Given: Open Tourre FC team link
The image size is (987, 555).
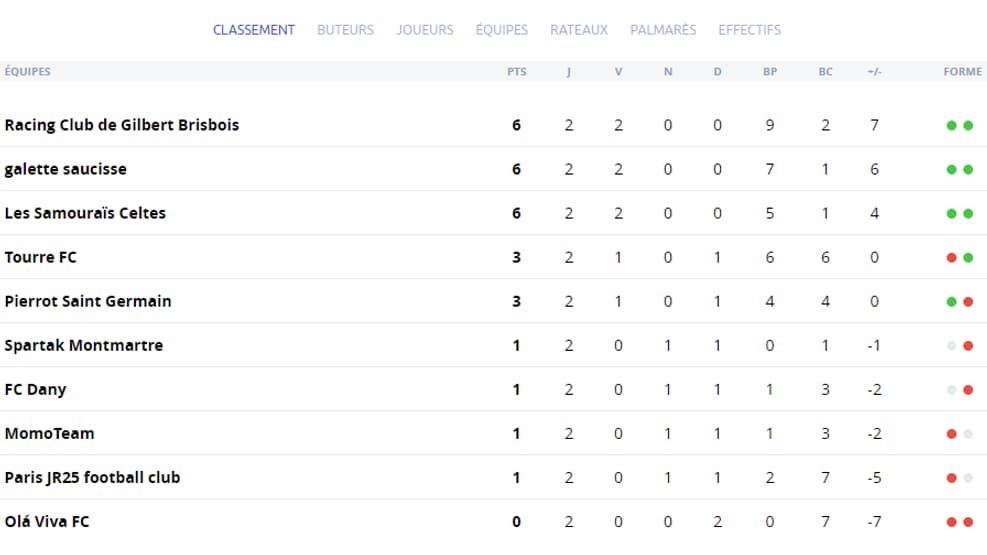Looking at the screenshot, I should coord(40,257).
